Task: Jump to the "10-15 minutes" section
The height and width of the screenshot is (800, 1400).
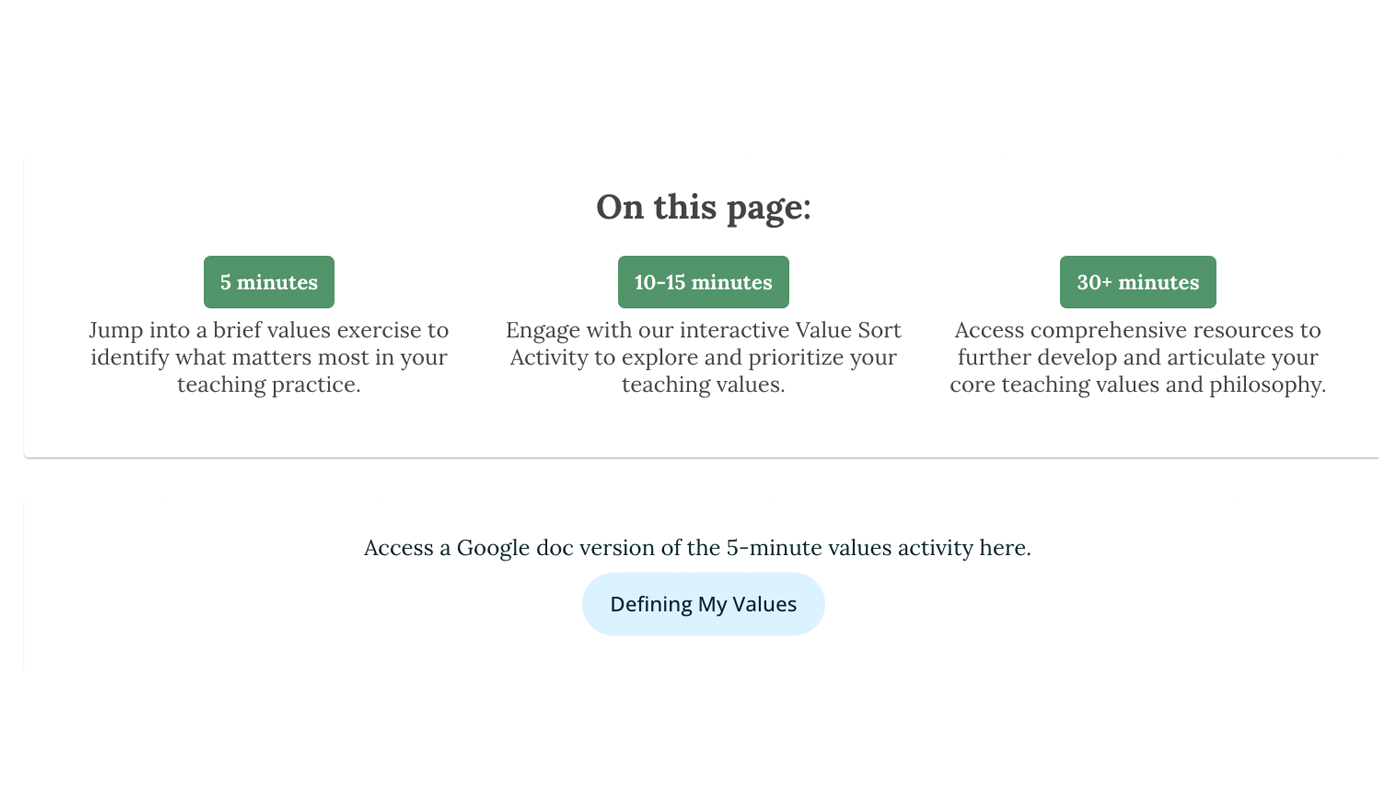Action: pos(703,282)
